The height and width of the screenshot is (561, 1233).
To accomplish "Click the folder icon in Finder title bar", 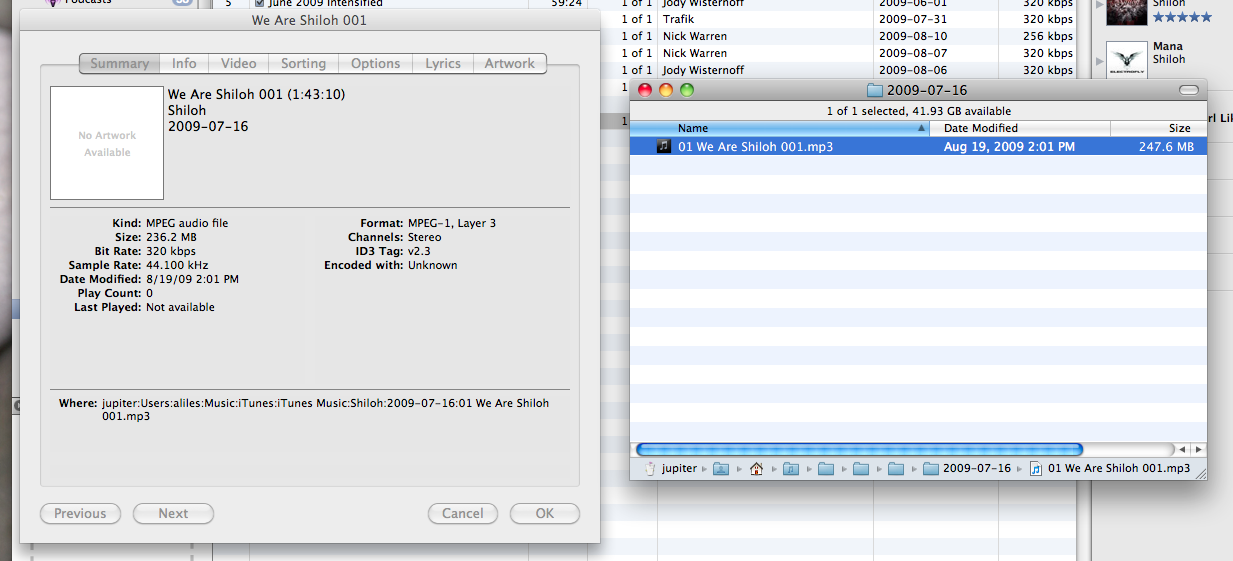I will [x=875, y=90].
